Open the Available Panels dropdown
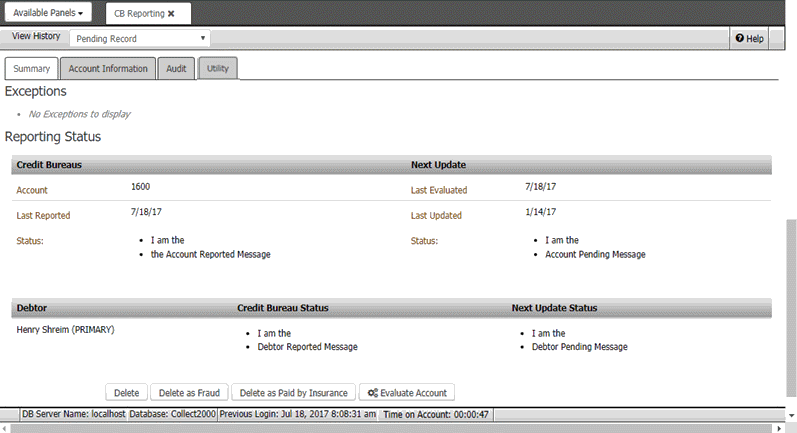The height and width of the screenshot is (433, 797). (x=48, y=13)
